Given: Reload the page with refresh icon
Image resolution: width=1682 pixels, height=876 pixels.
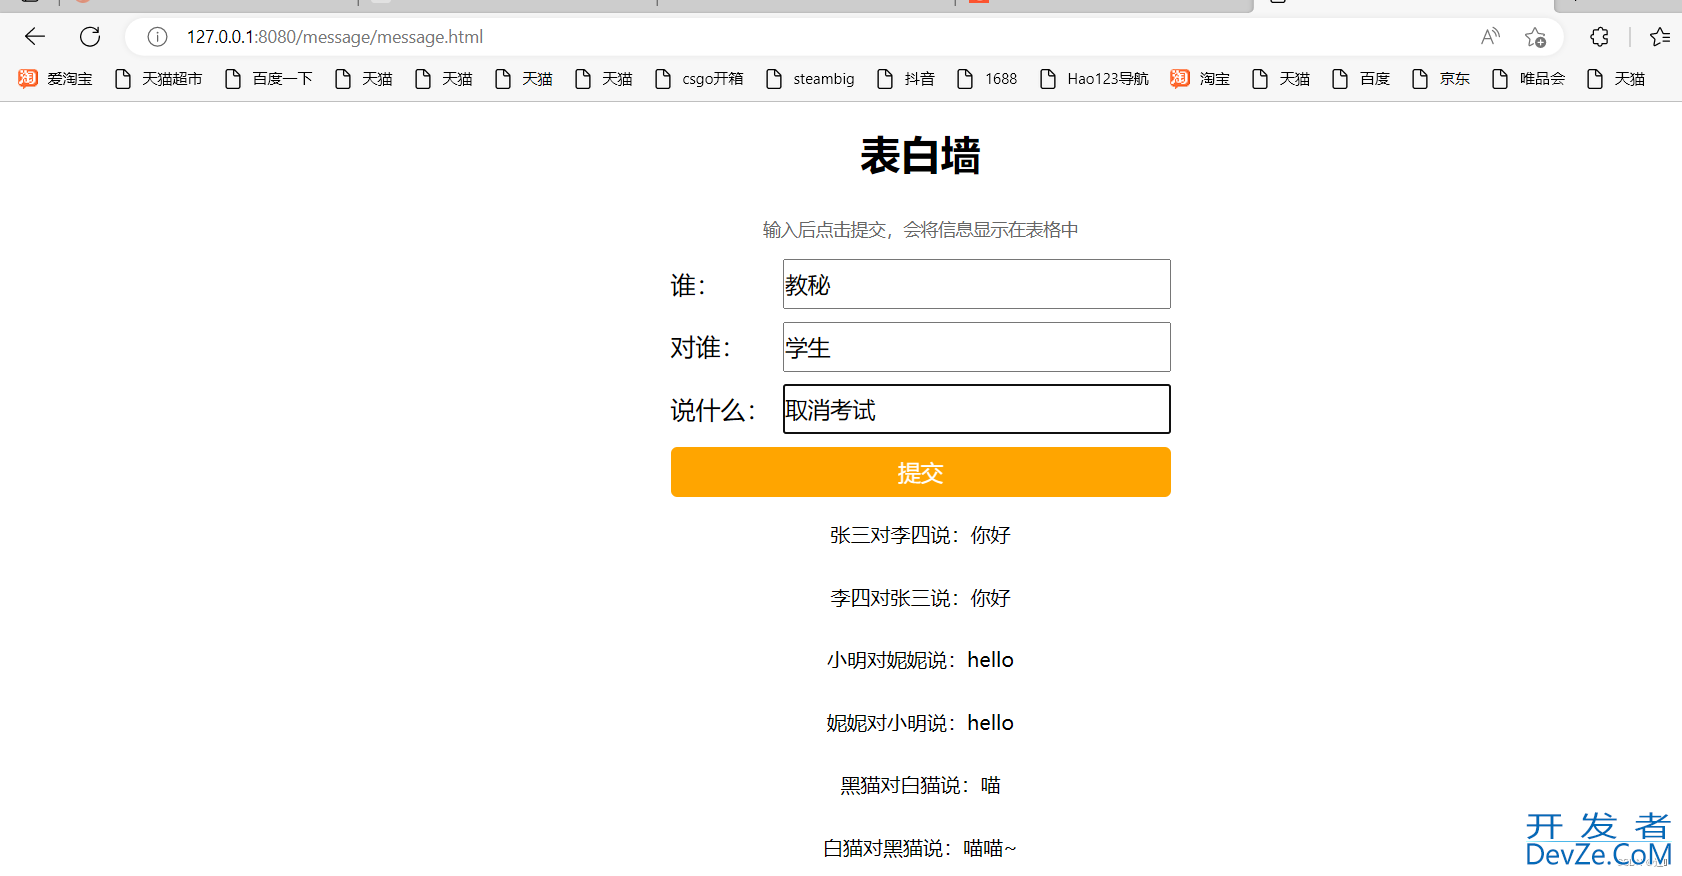Looking at the screenshot, I should click(90, 37).
